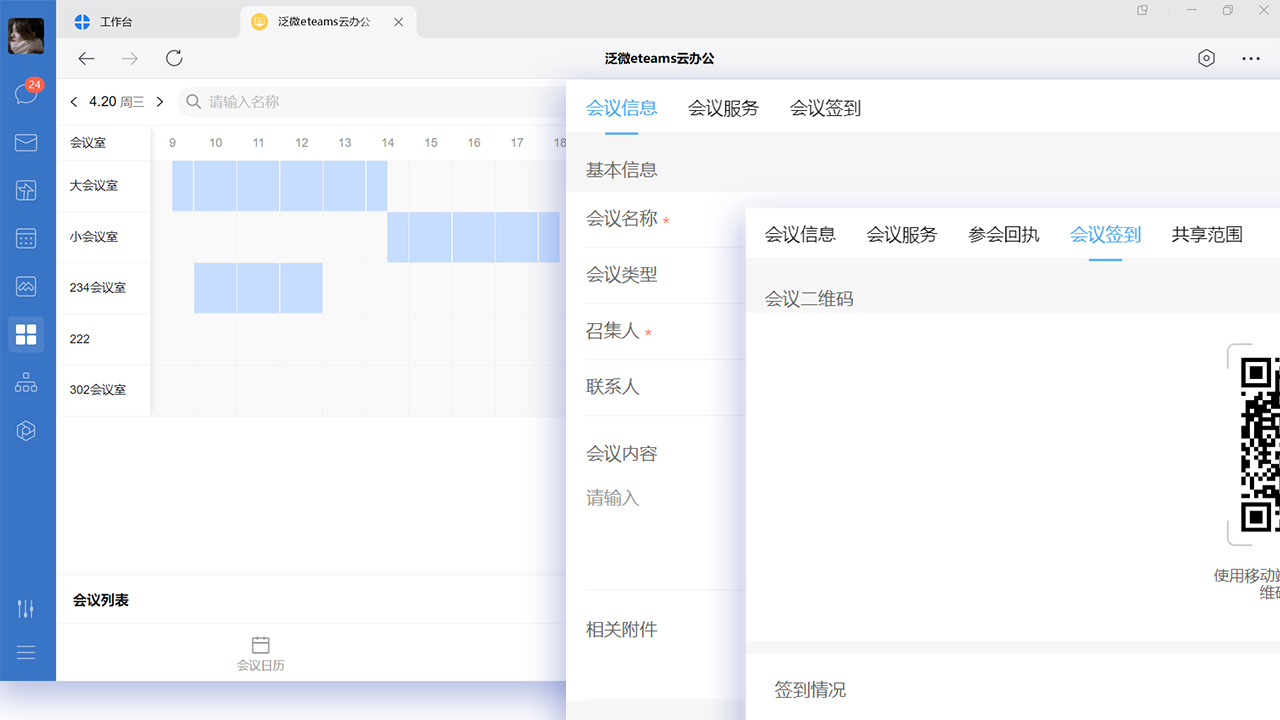Viewport: 1280px width, 720px height.
Task: Reload the page with refresh icon
Action: 174,58
